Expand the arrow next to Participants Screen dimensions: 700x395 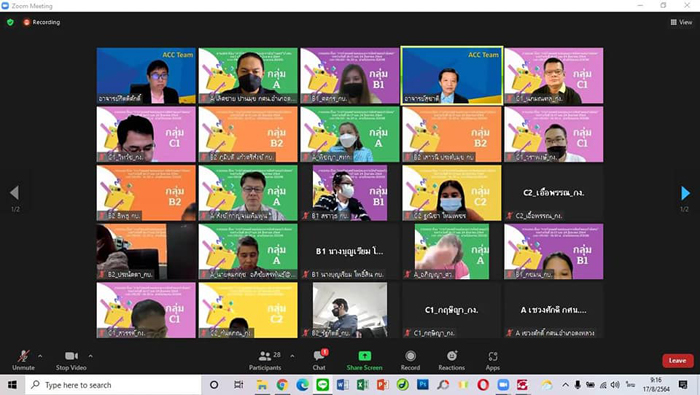[x=292, y=356]
